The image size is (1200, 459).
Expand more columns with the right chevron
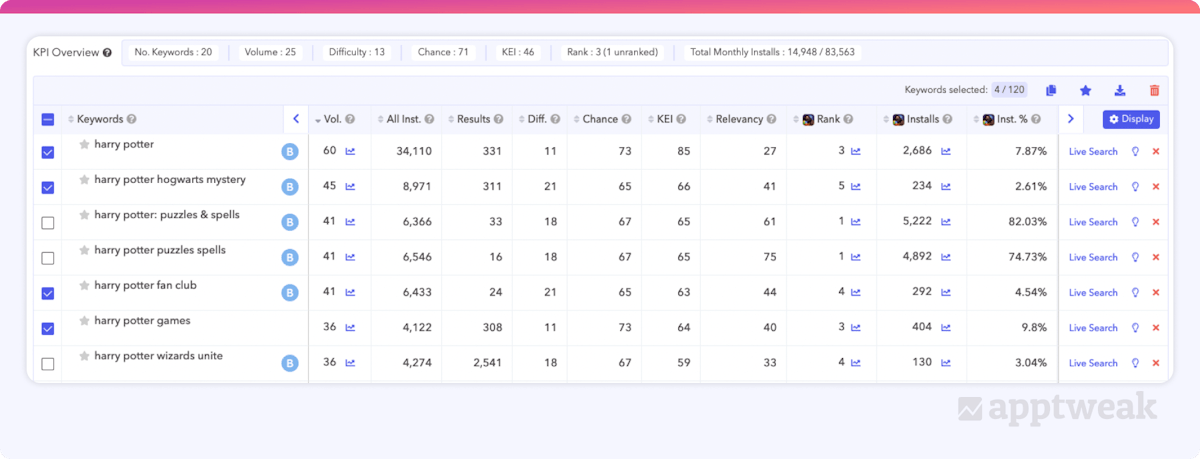(x=1070, y=119)
